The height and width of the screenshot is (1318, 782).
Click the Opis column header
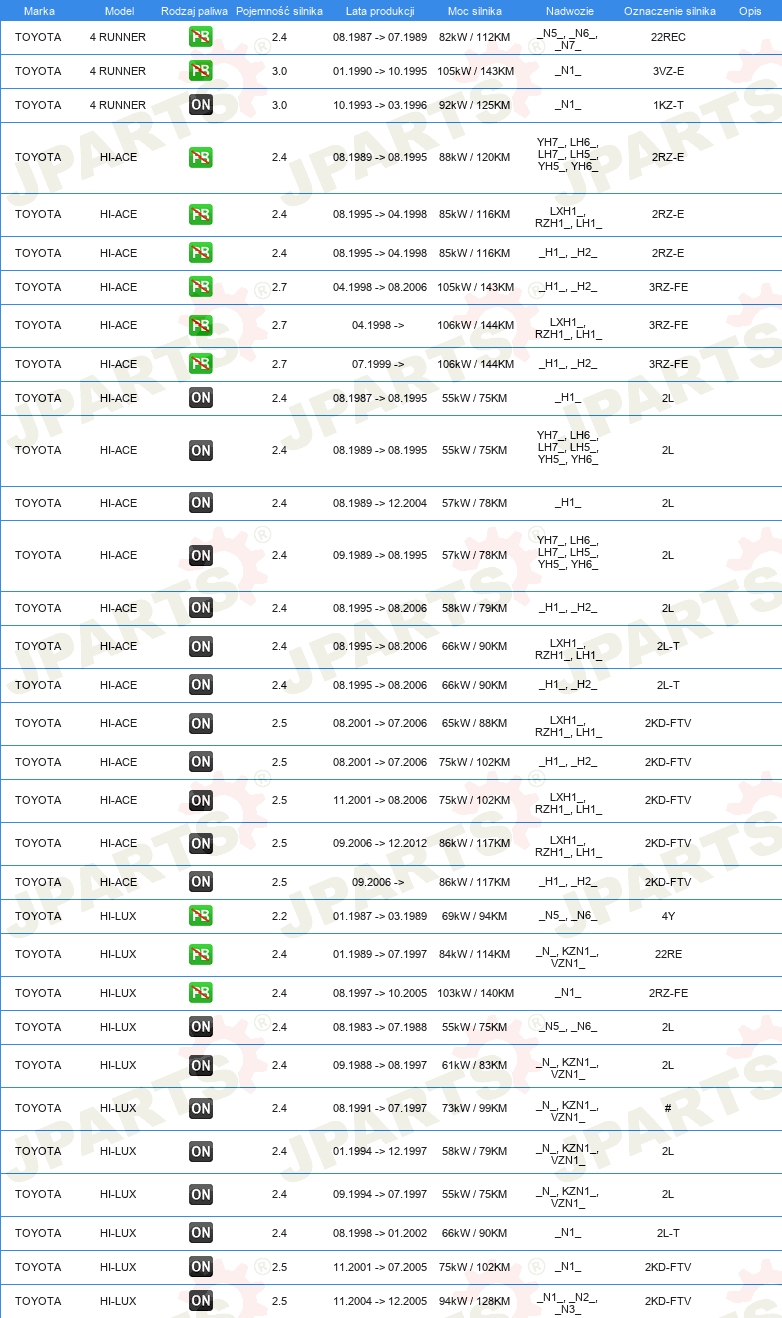750,10
